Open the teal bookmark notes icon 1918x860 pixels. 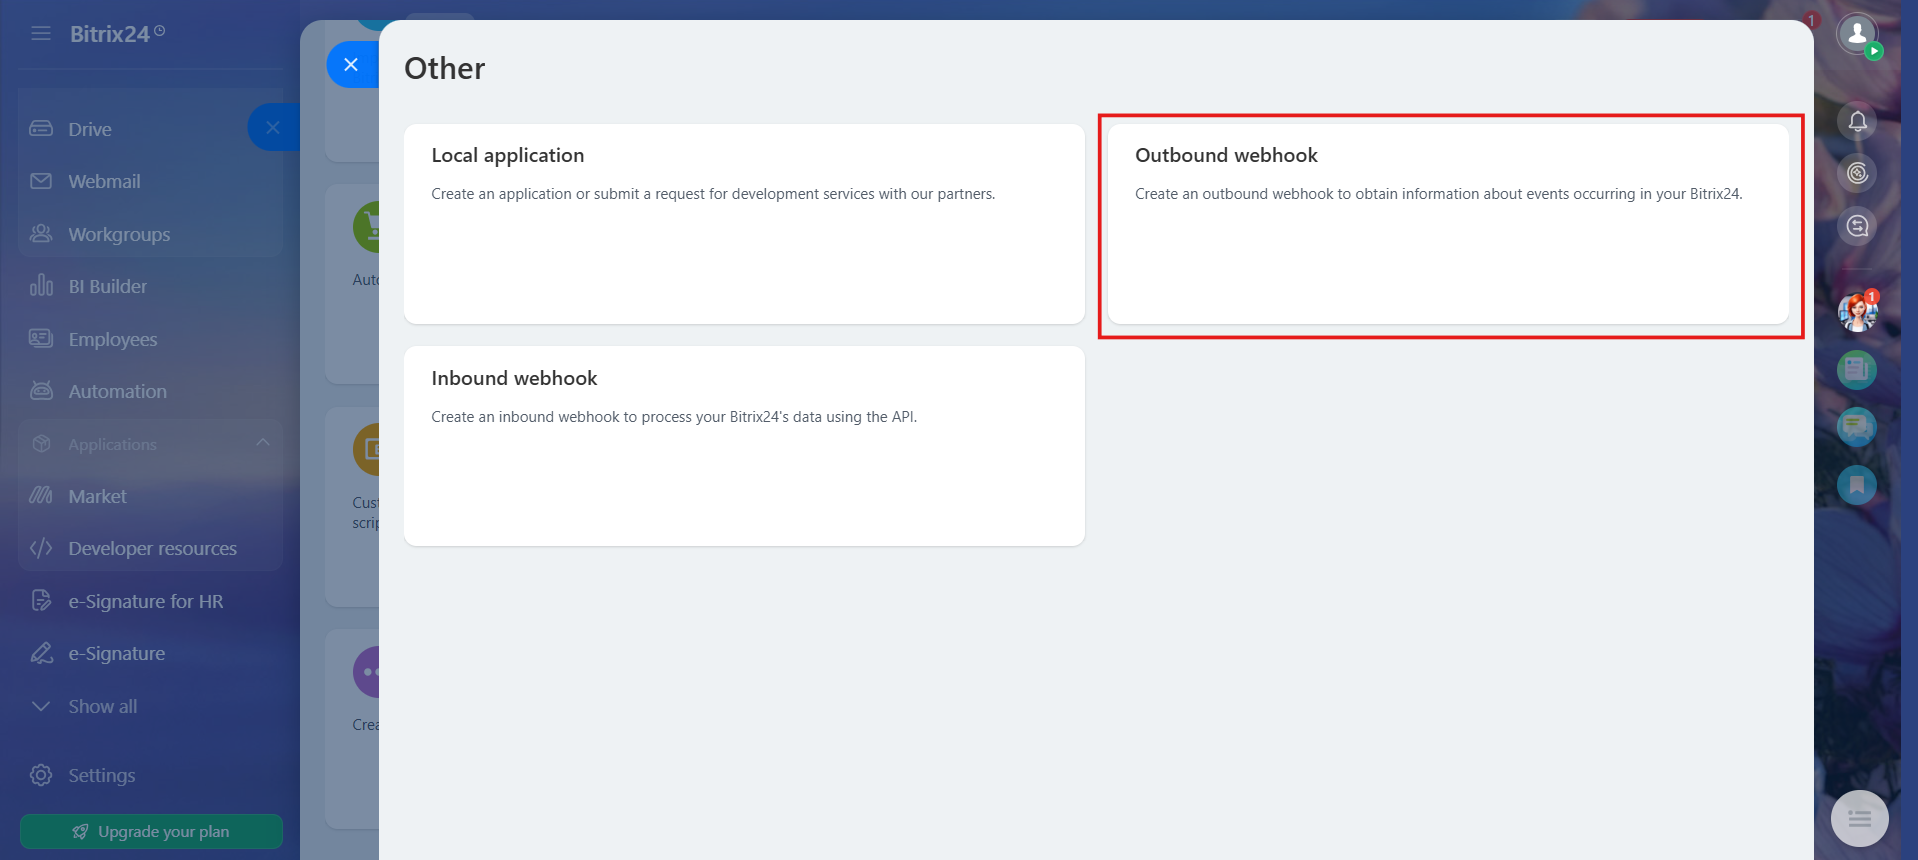click(1857, 485)
